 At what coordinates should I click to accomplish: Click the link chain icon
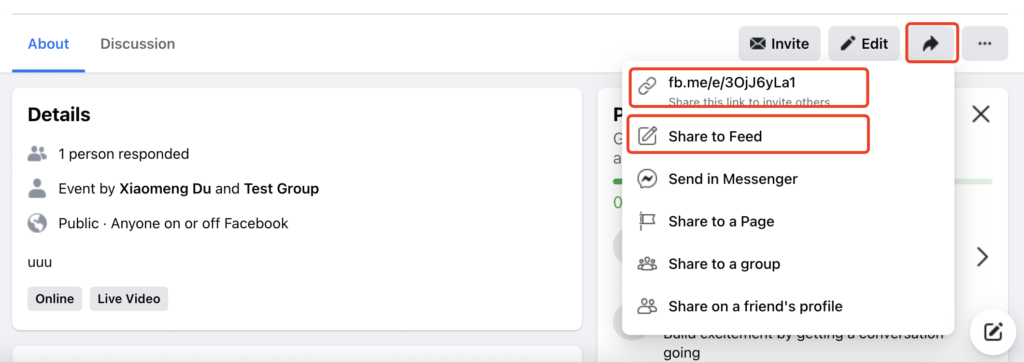[x=647, y=86]
